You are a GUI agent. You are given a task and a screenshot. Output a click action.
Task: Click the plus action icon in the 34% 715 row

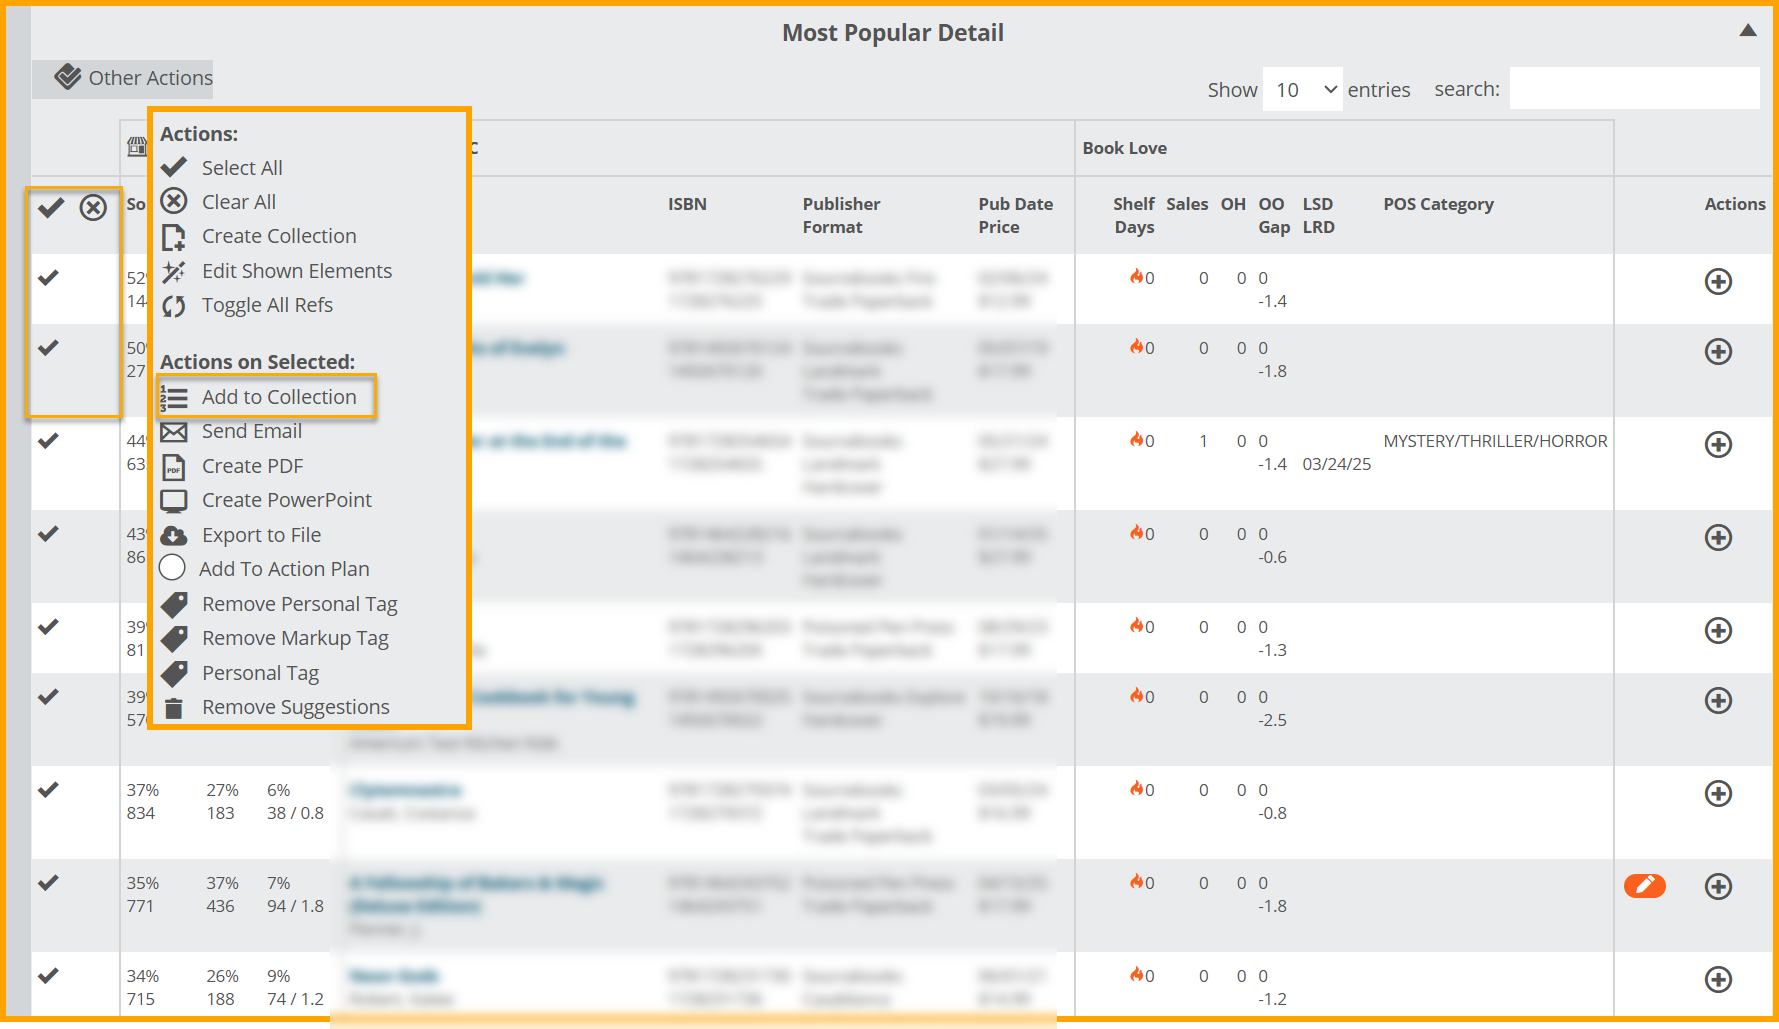pyautogui.click(x=1718, y=980)
